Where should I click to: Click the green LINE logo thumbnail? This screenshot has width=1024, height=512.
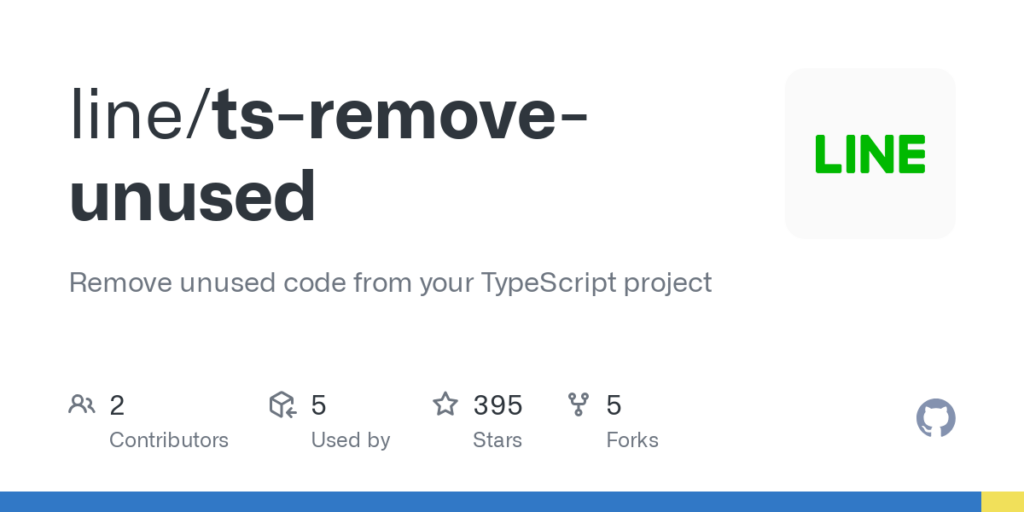click(x=870, y=153)
